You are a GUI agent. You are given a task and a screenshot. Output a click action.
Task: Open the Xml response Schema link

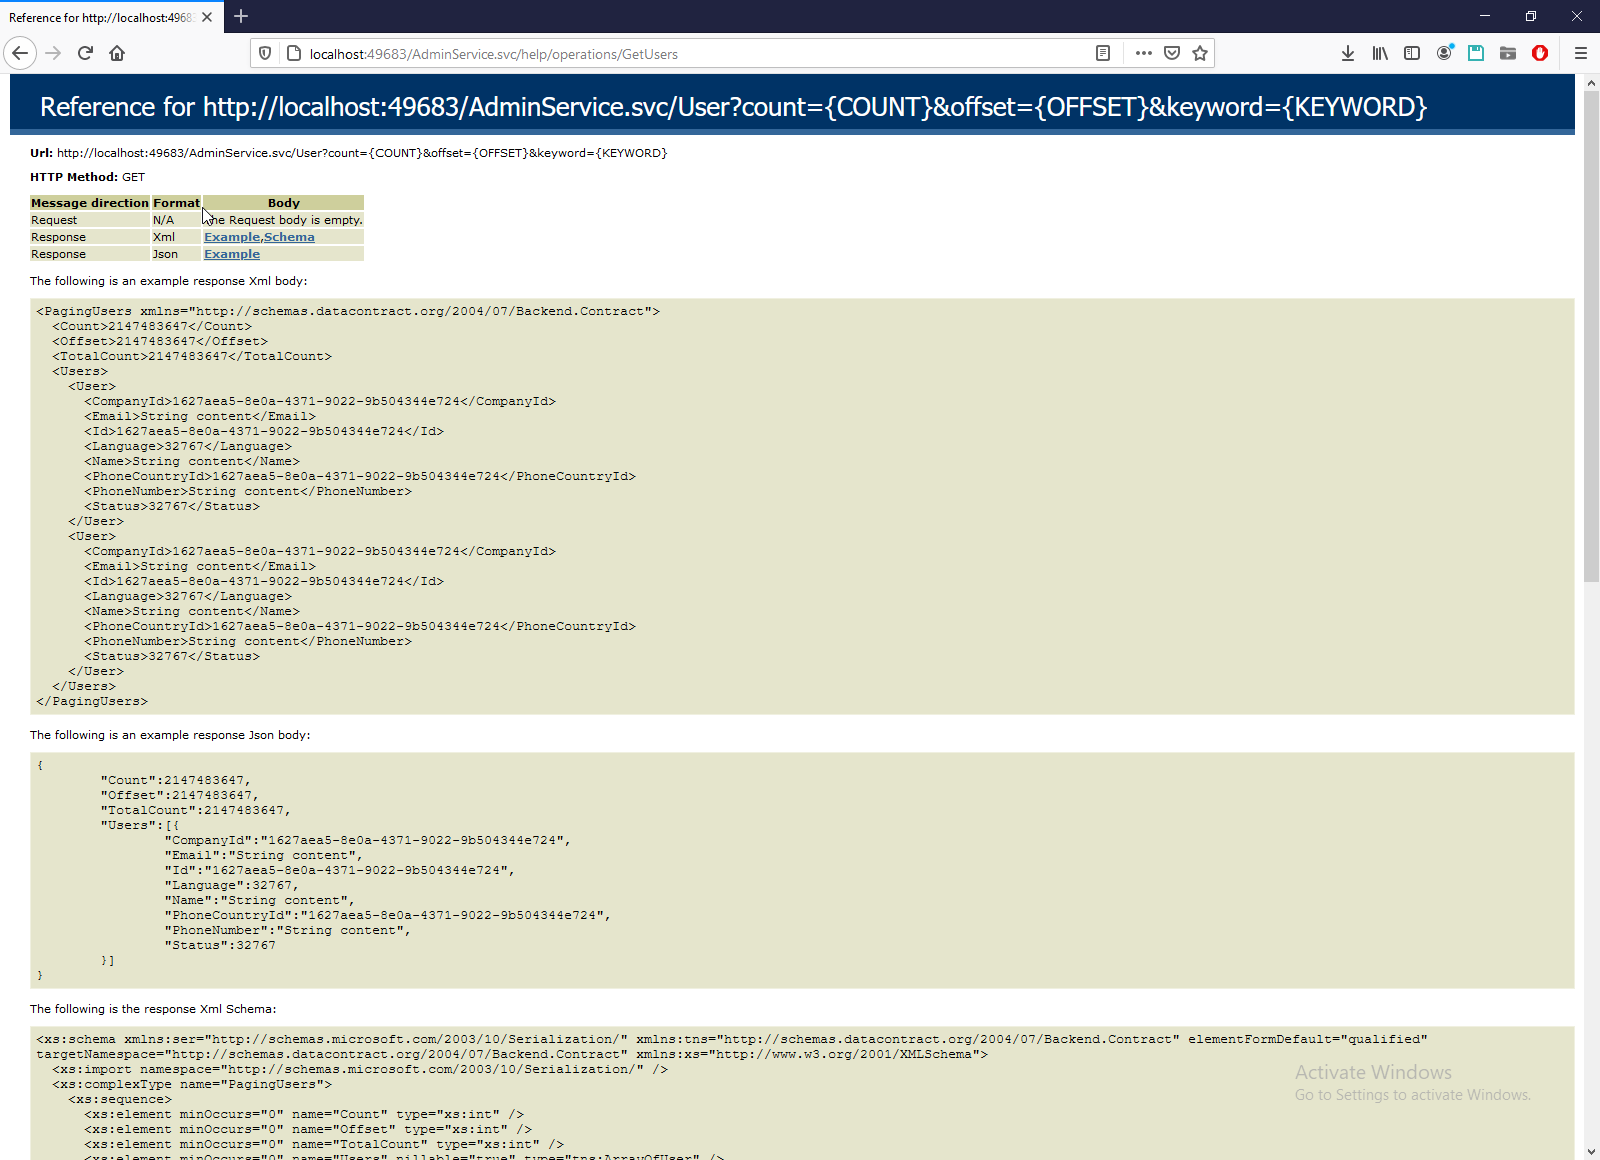tap(289, 237)
